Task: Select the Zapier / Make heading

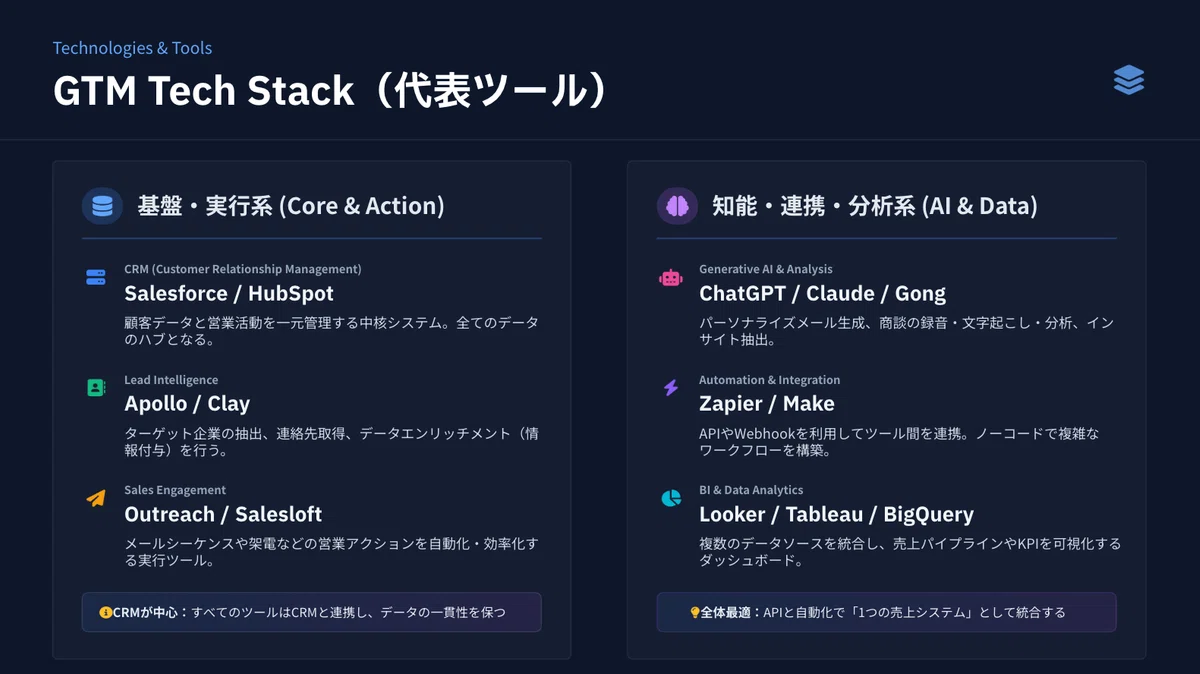Action: point(767,404)
